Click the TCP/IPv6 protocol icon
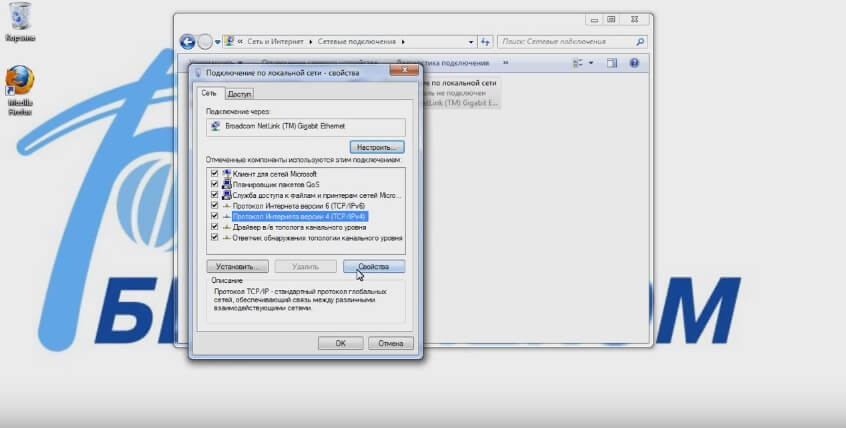The width and height of the screenshot is (846, 428). pyautogui.click(x=227, y=206)
